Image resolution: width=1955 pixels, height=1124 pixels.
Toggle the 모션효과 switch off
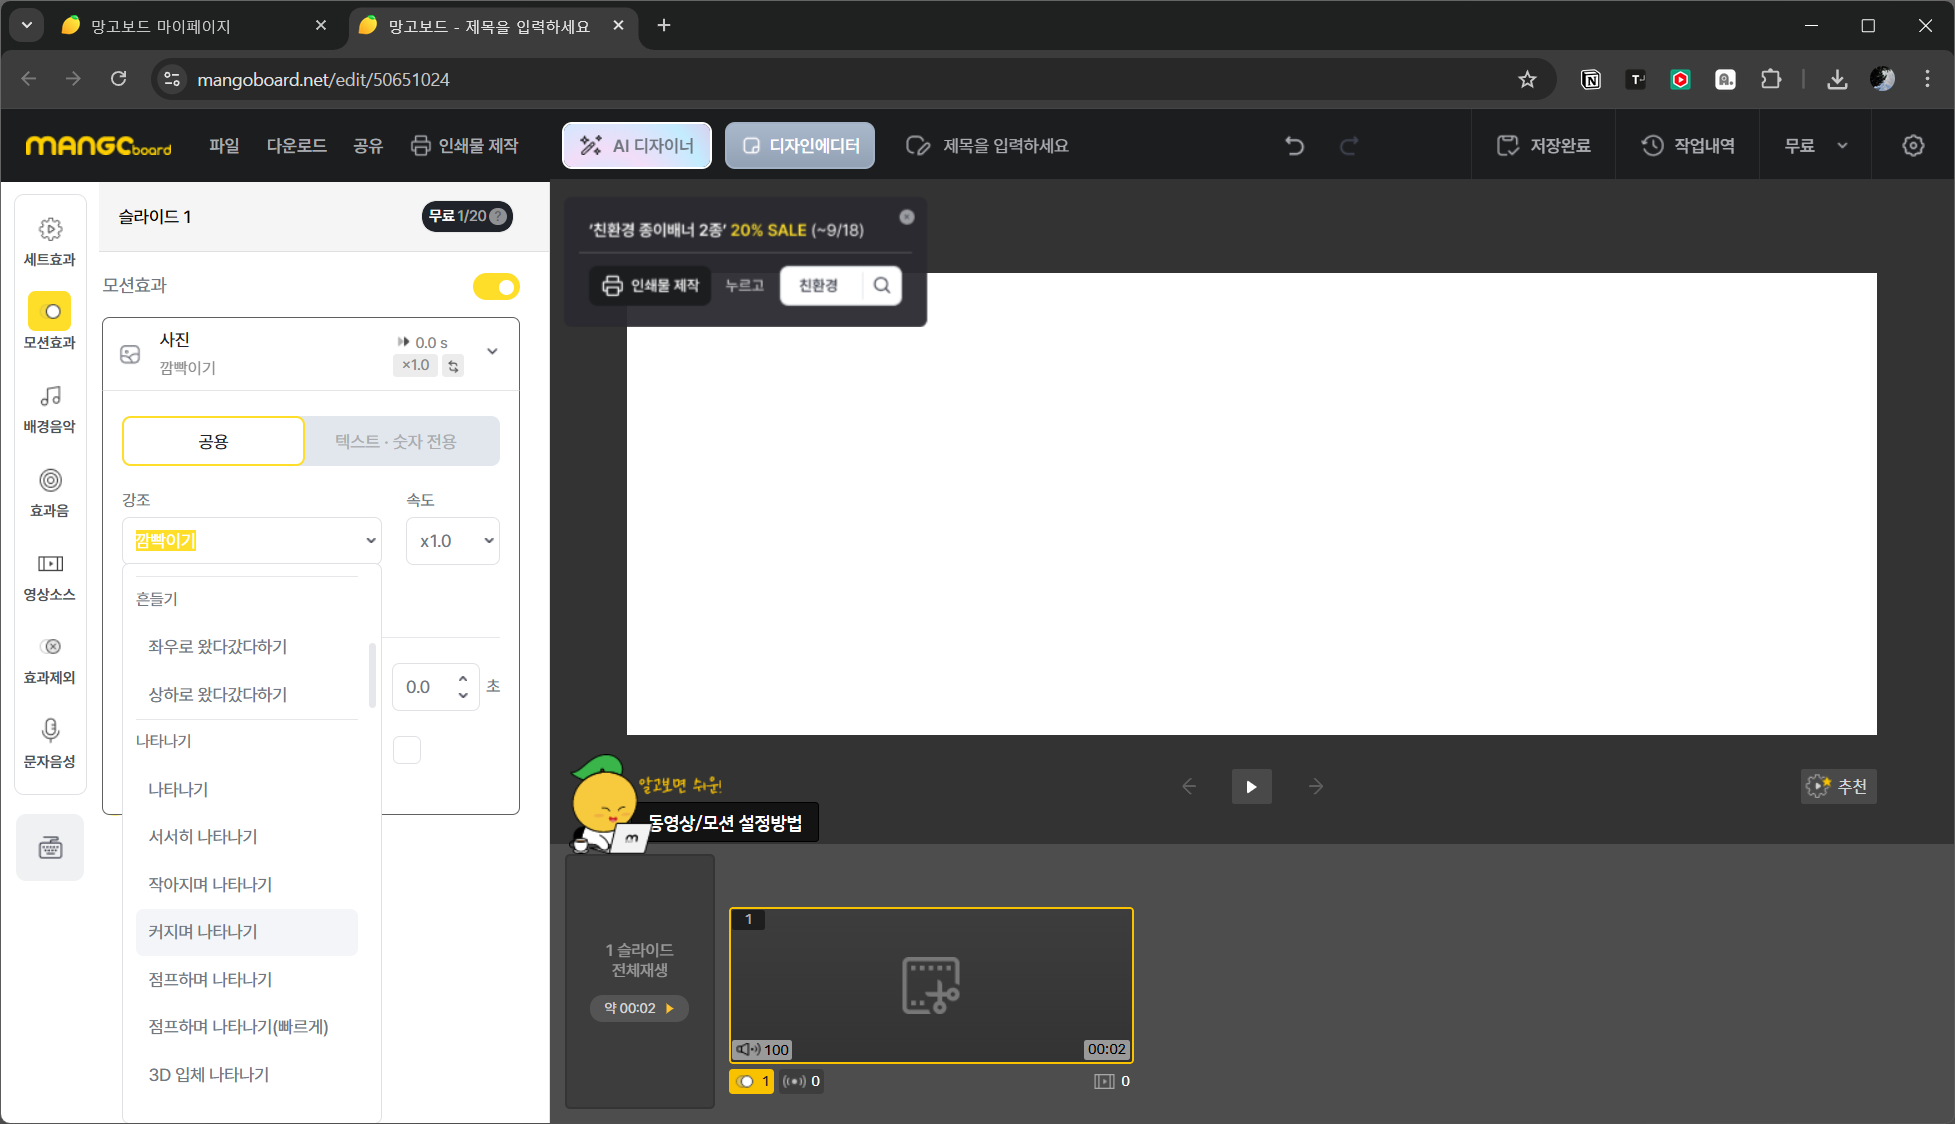point(496,287)
